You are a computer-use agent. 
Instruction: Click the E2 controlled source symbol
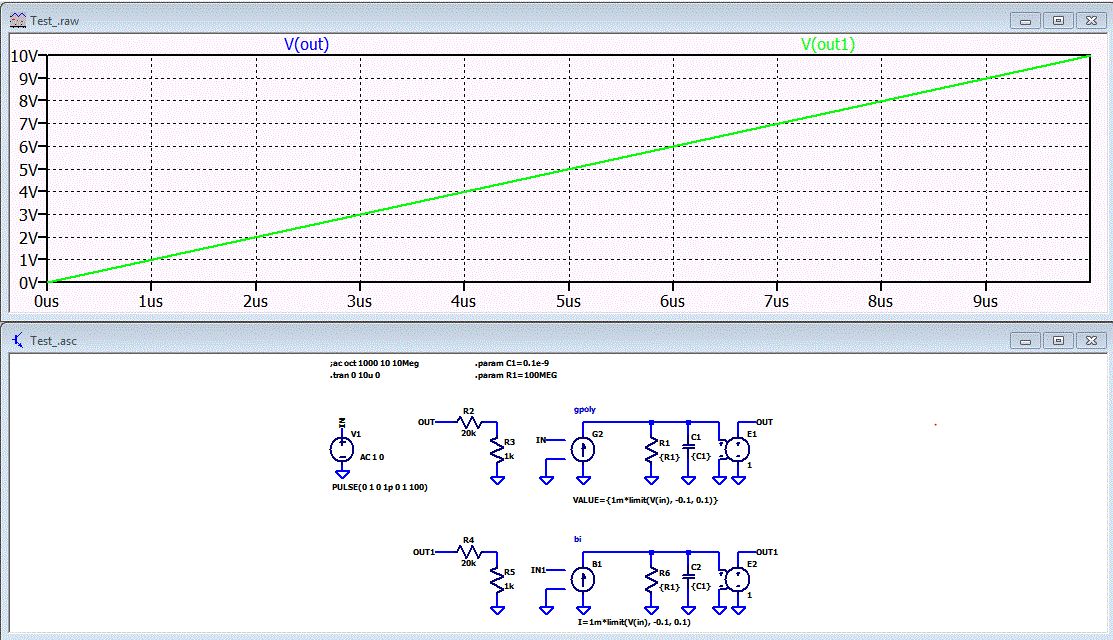click(737, 580)
